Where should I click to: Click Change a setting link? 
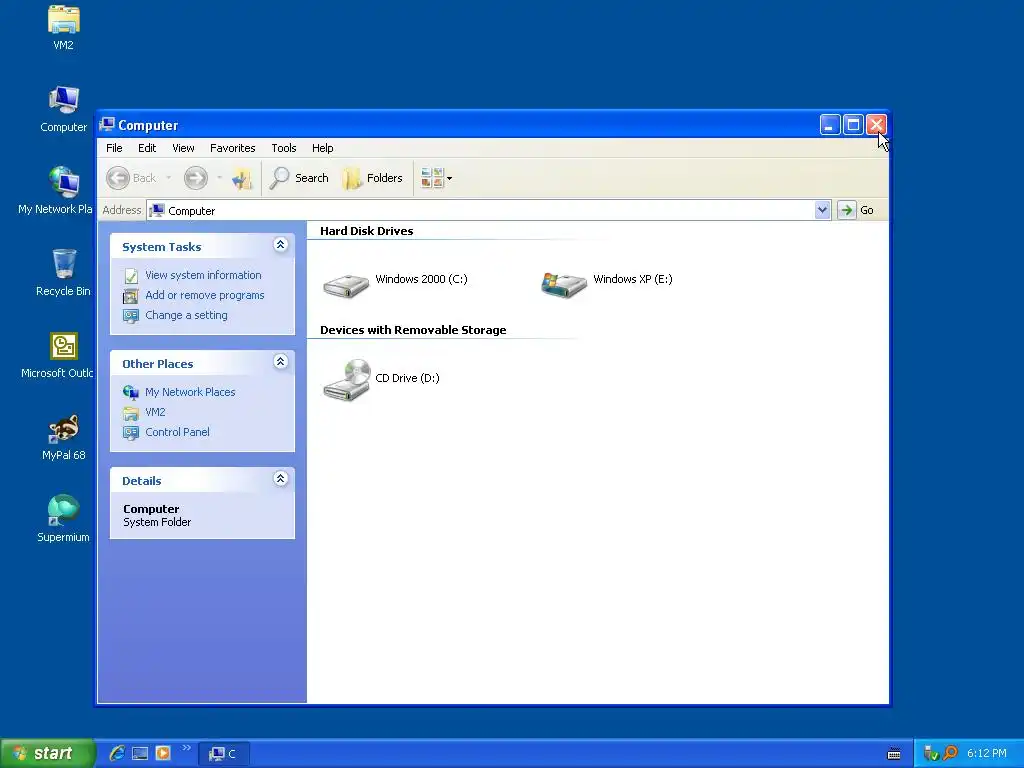point(186,315)
